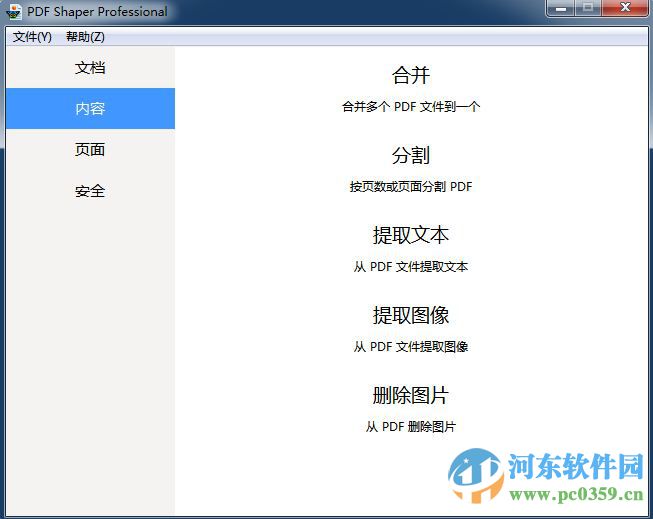Image resolution: width=653 pixels, height=519 pixels.
Task: Maximize the PDF Shaper Professional window
Action: pos(588,8)
